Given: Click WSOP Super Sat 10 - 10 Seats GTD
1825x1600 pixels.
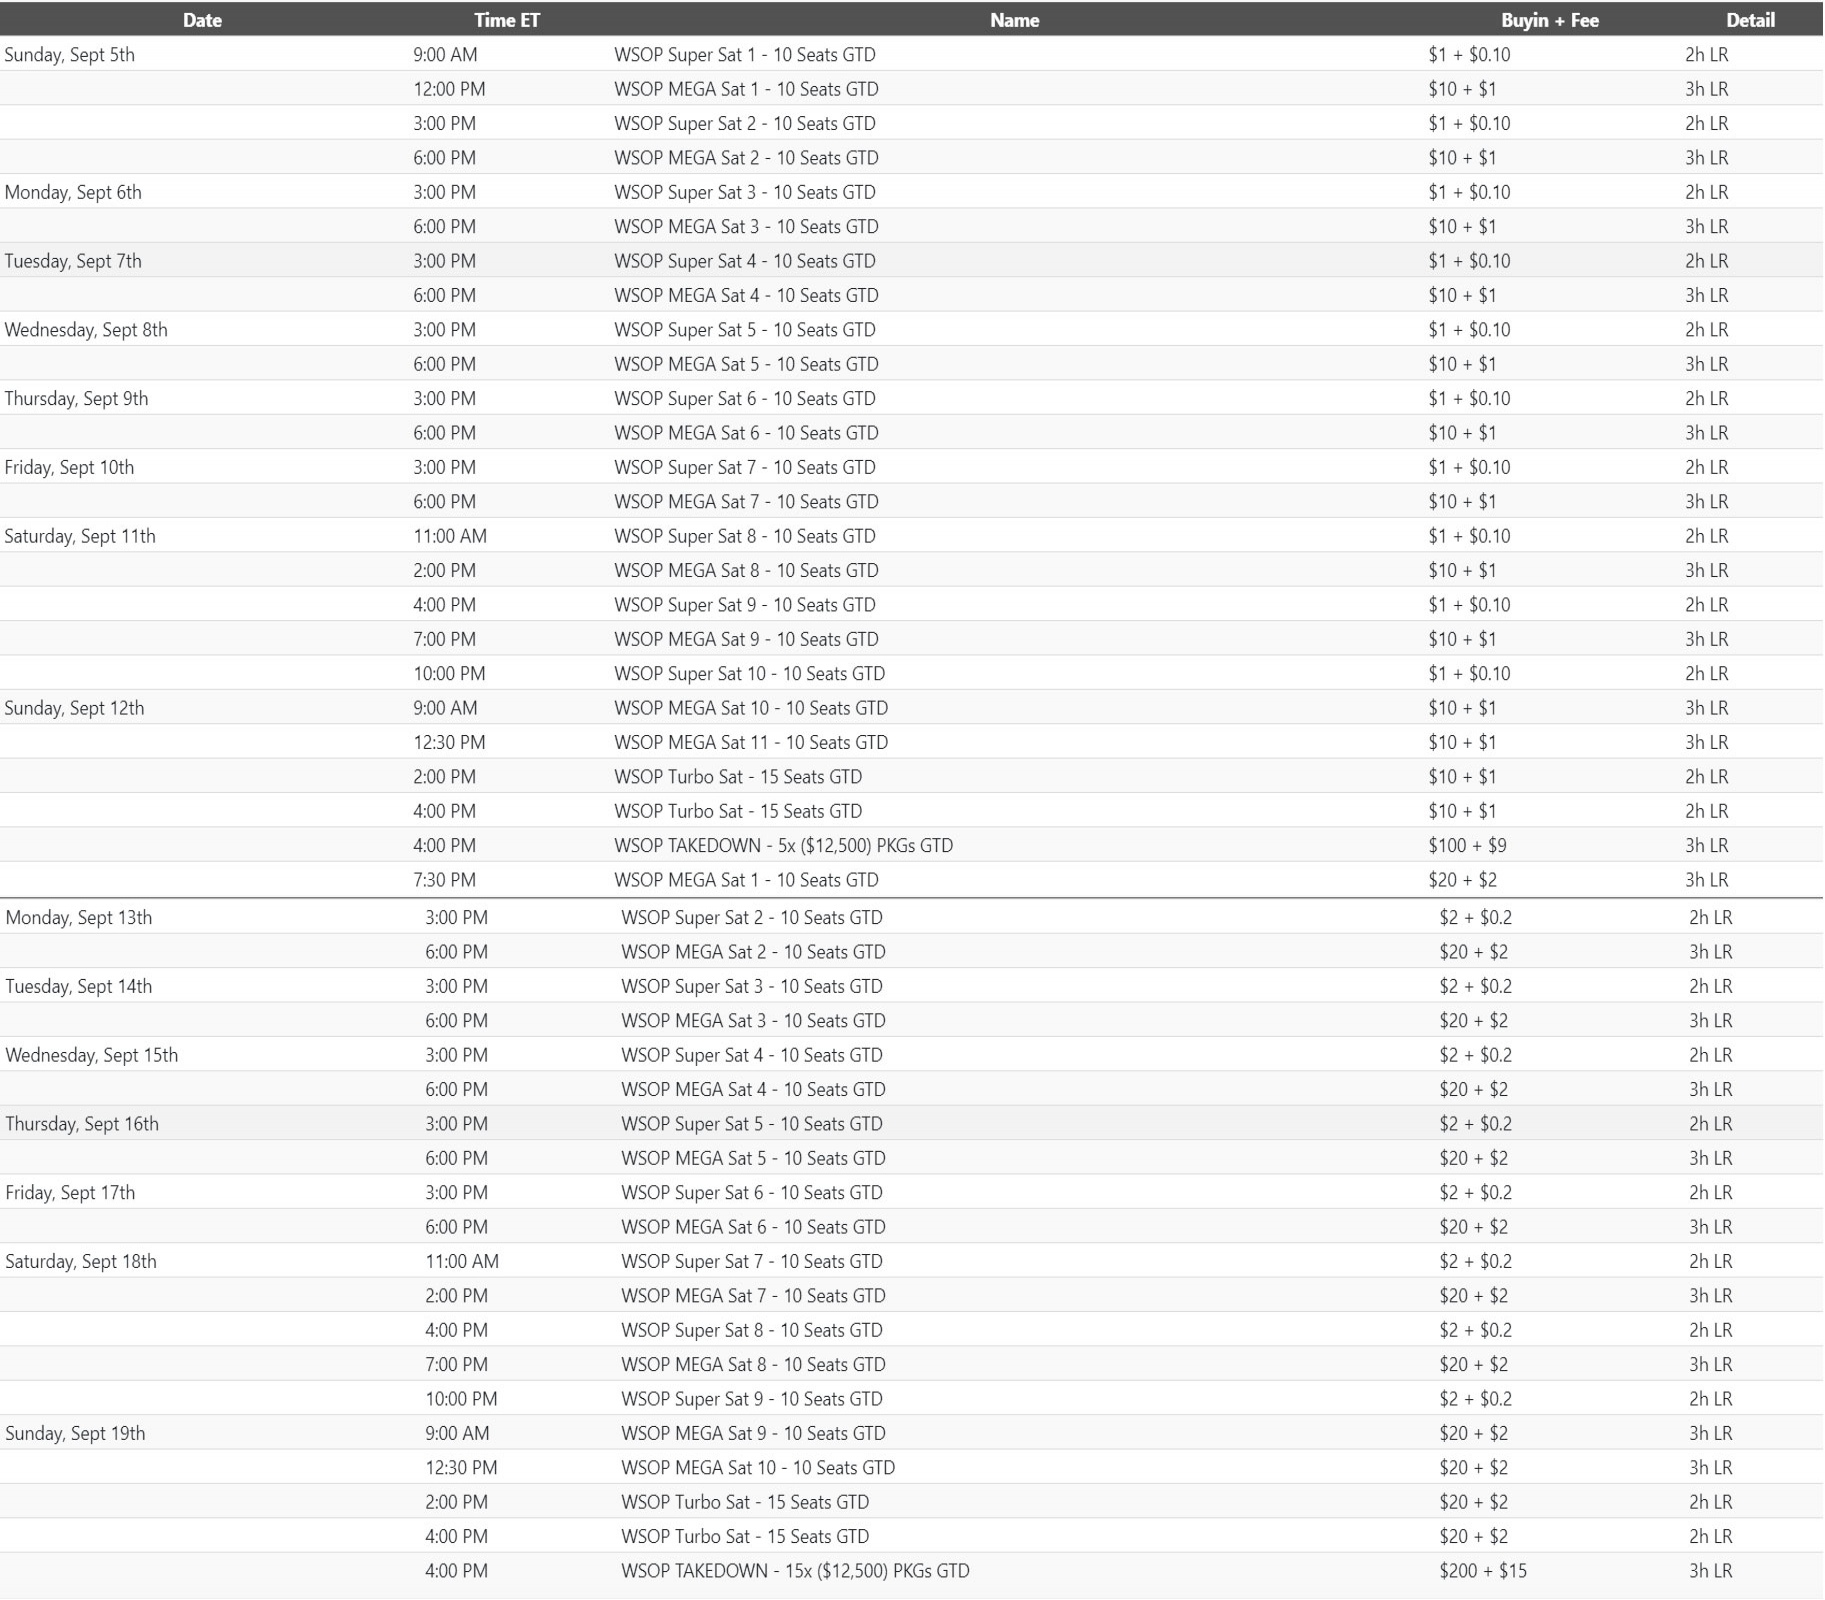Looking at the screenshot, I should click(x=750, y=674).
